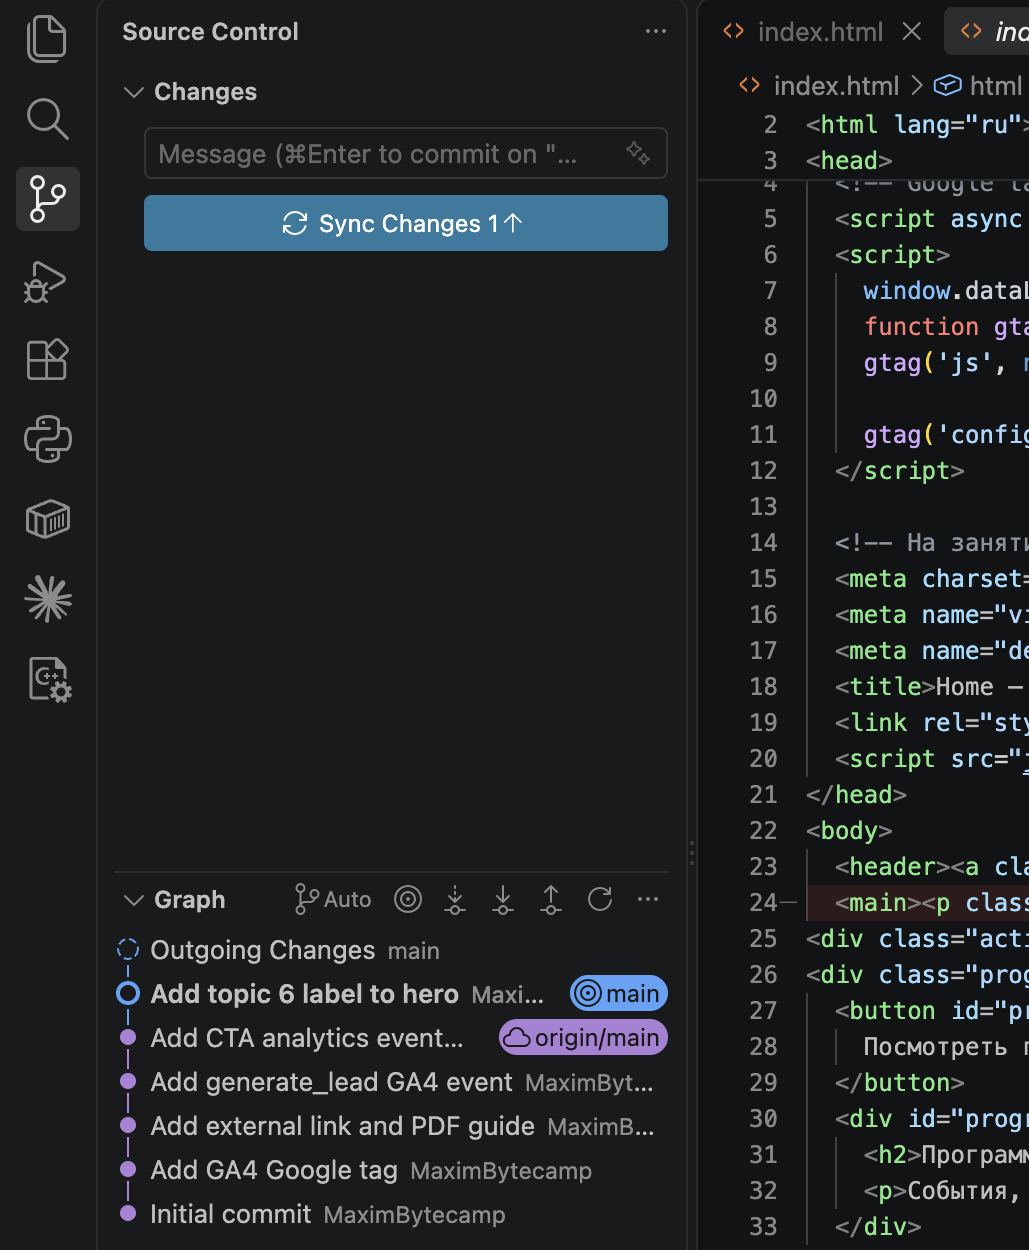
Task: Click the Sync Changes button
Action: [406, 223]
